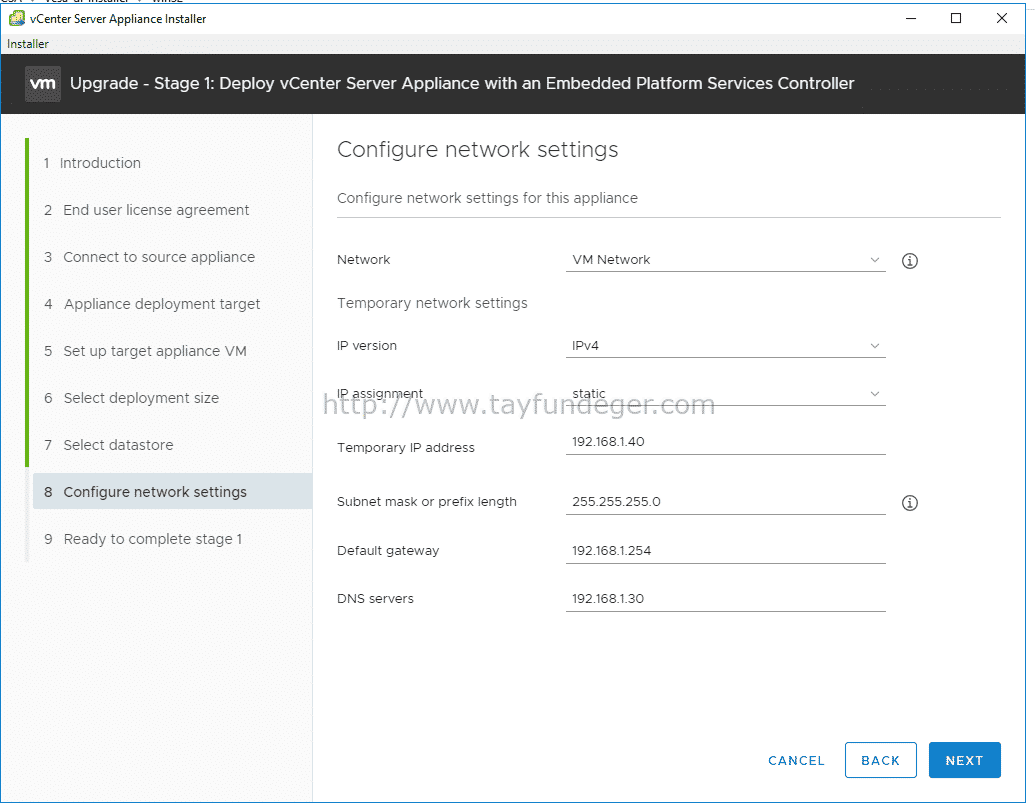Click the IP assignment label
The height and width of the screenshot is (808, 1035).
pyautogui.click(x=380, y=393)
